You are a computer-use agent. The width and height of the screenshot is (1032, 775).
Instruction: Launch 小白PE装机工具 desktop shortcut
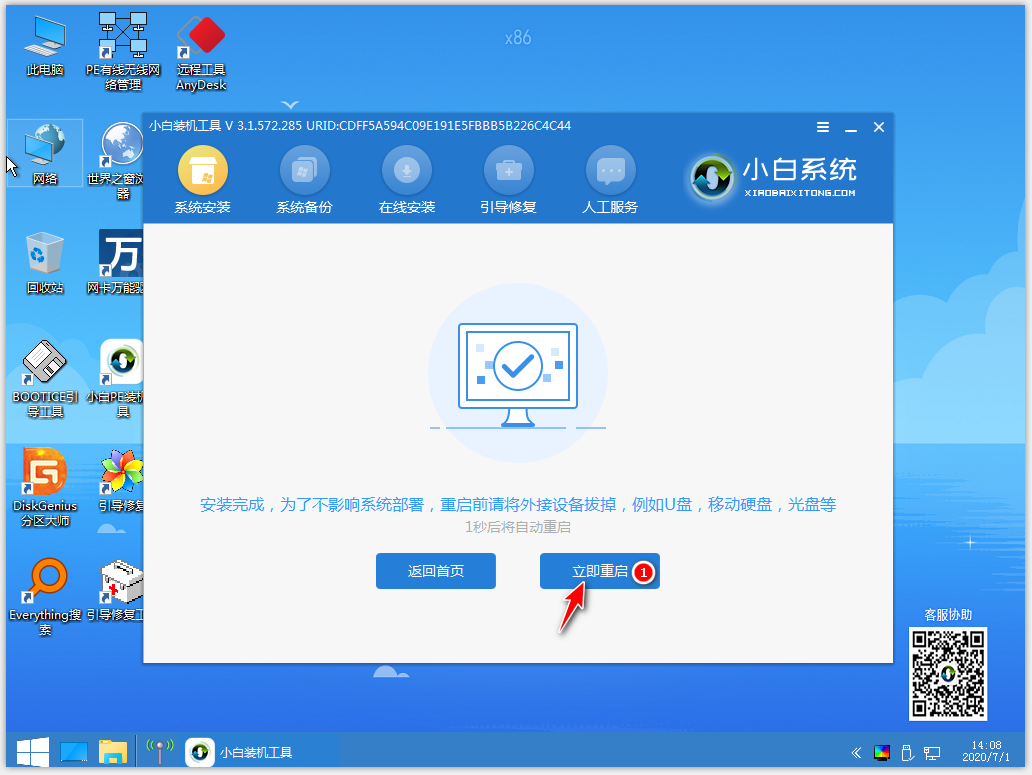point(119,380)
